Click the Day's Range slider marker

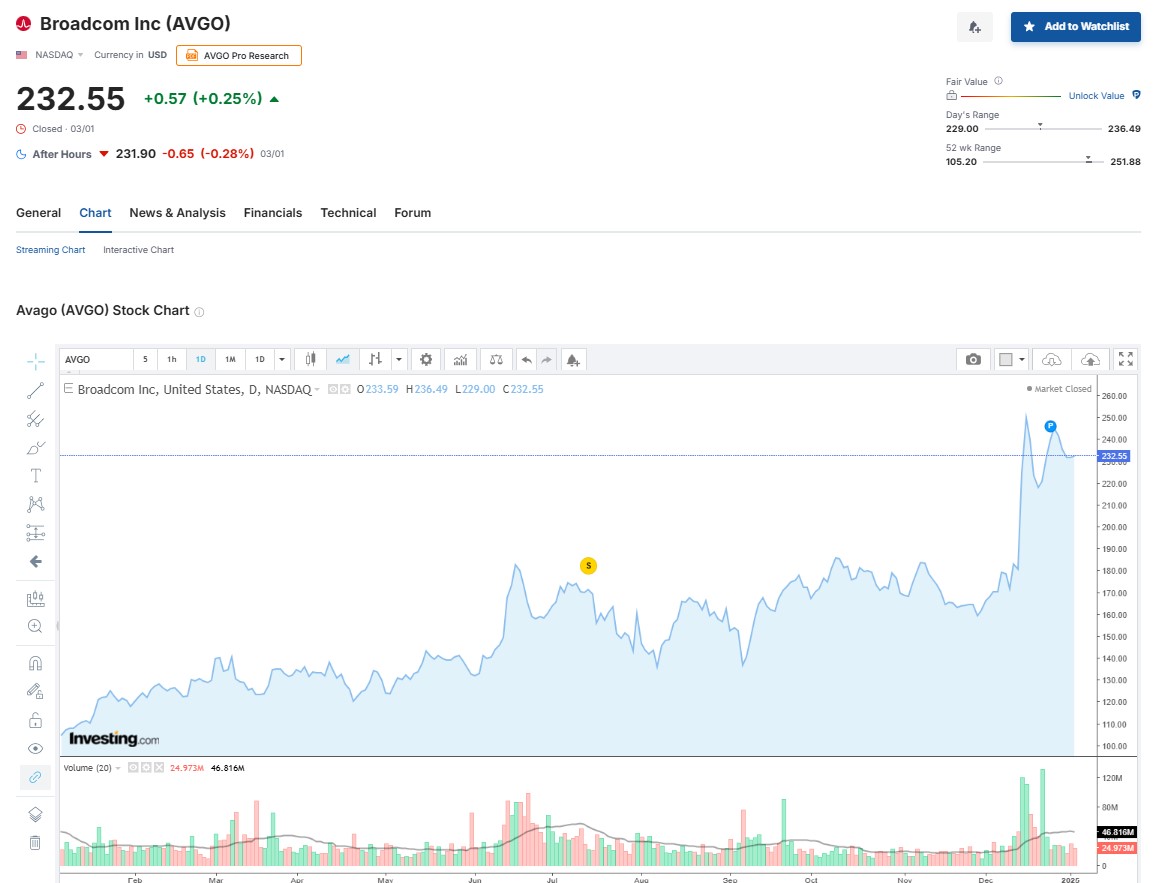[x=1040, y=126]
